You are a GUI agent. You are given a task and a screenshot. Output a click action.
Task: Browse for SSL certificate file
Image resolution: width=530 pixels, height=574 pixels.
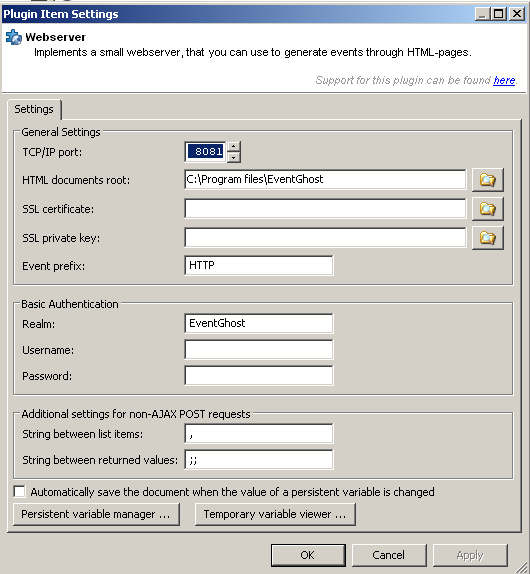(x=488, y=209)
